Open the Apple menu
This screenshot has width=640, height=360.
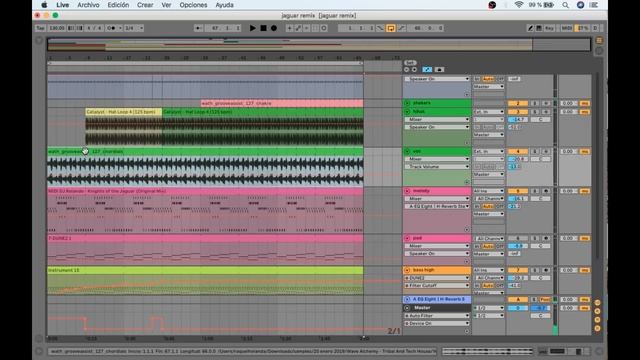[x=44, y=5]
